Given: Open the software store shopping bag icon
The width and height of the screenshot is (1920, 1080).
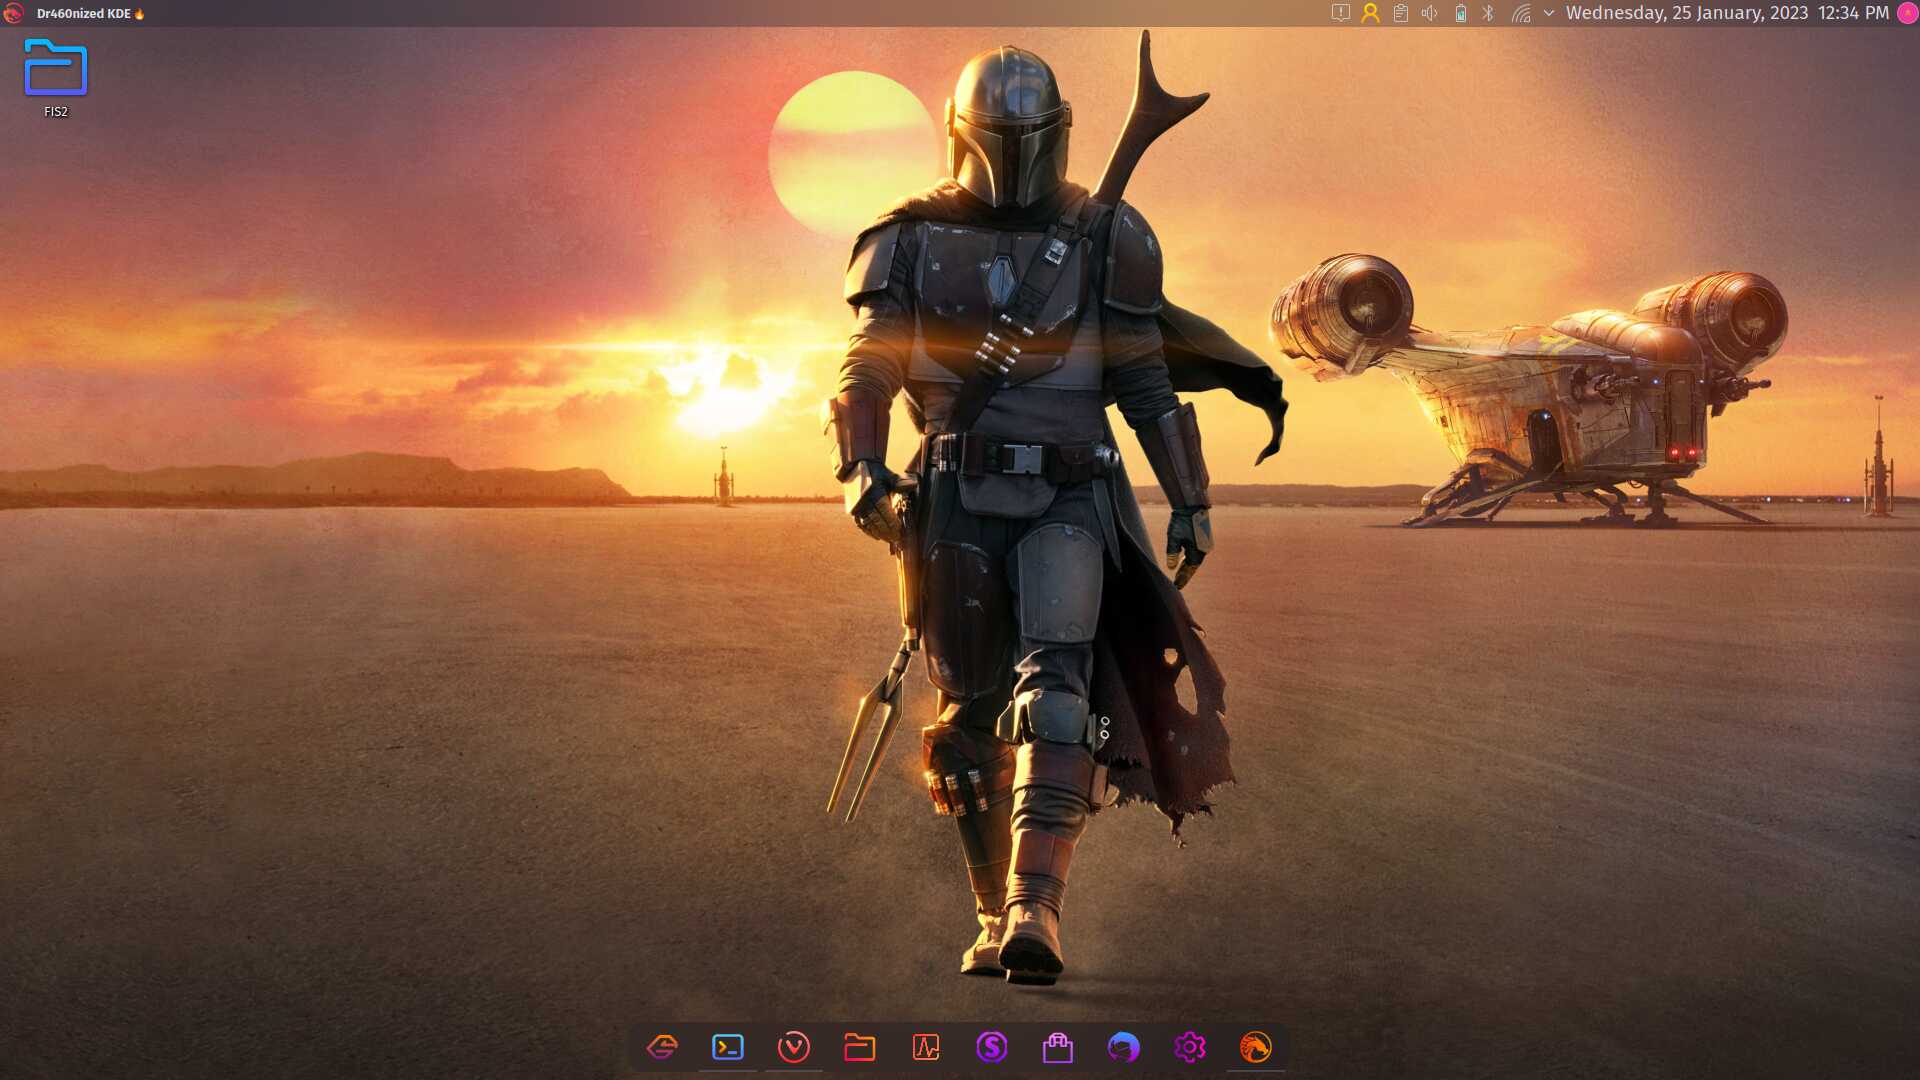Looking at the screenshot, I should (1058, 1047).
